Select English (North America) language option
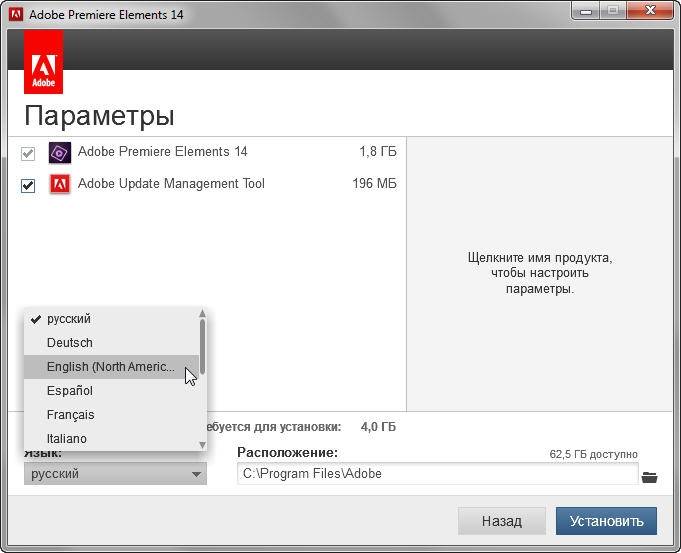Image resolution: width=681 pixels, height=553 pixels. (x=111, y=367)
